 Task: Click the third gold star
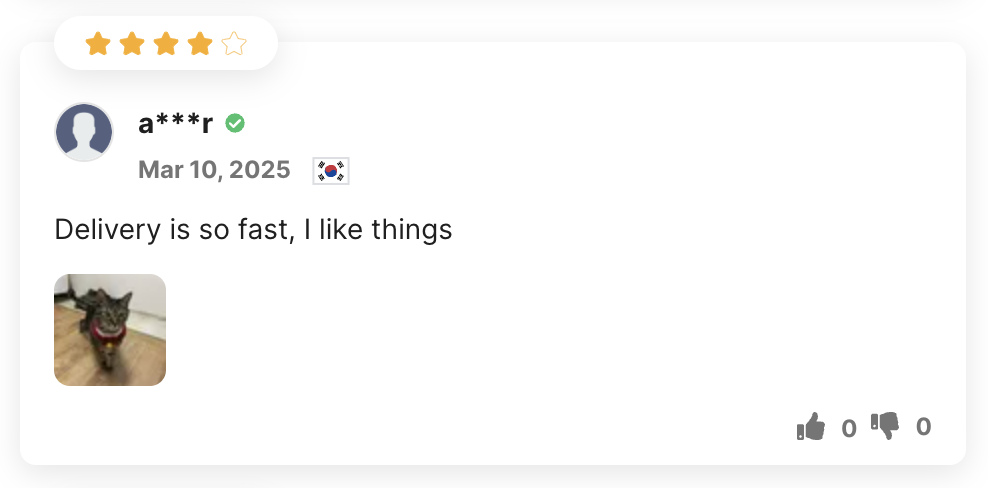[166, 44]
